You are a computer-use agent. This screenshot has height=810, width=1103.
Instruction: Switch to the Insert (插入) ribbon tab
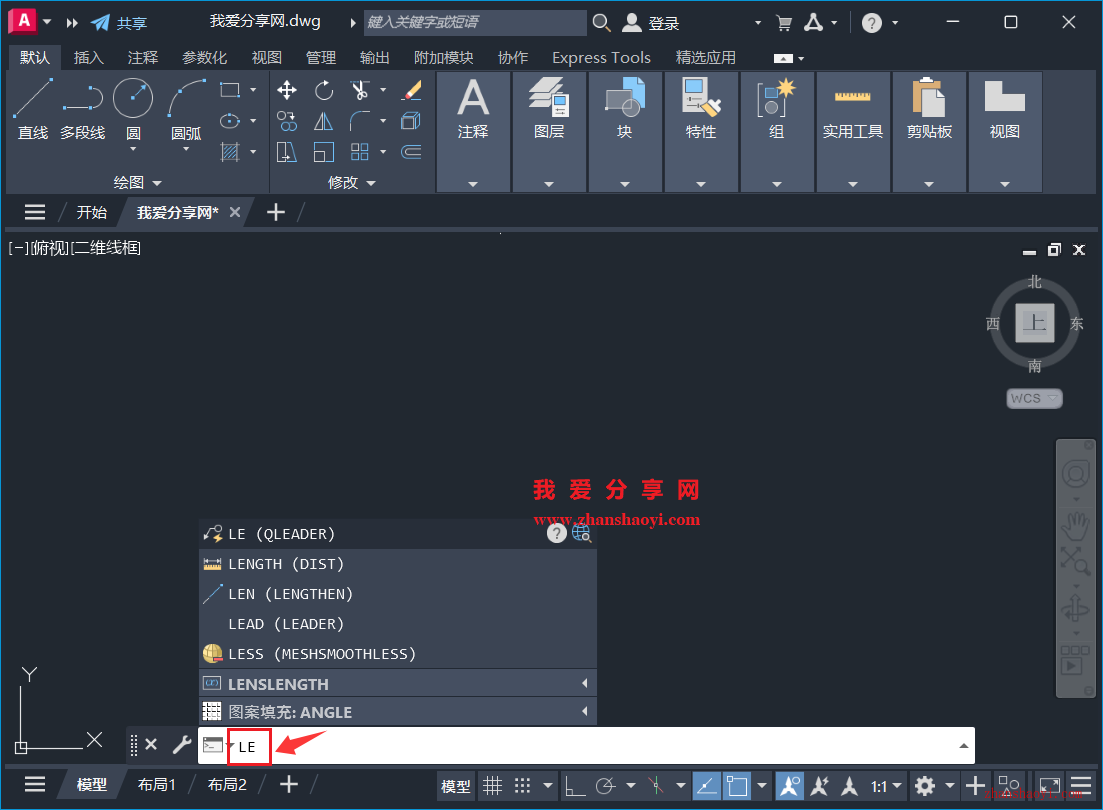(x=89, y=58)
